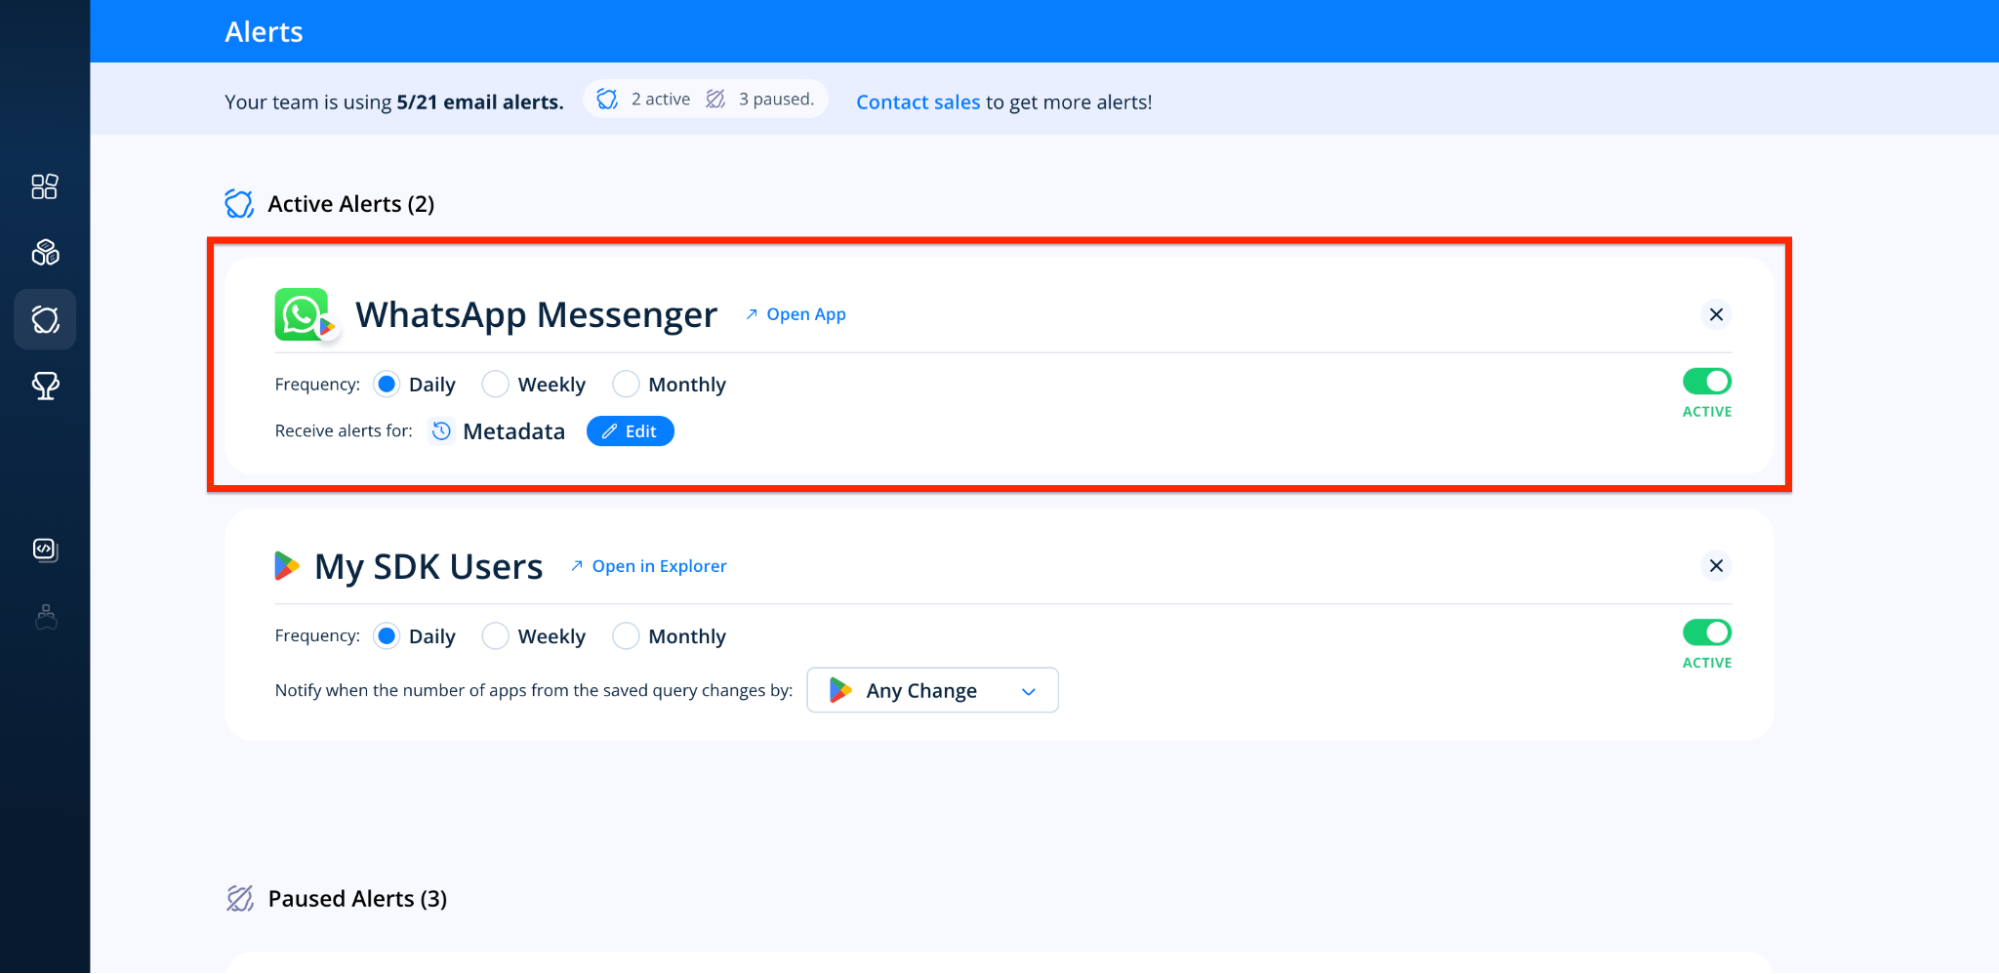Image resolution: width=1999 pixels, height=974 pixels.
Task: Open the trophy icon in sidebar
Action: 45,386
